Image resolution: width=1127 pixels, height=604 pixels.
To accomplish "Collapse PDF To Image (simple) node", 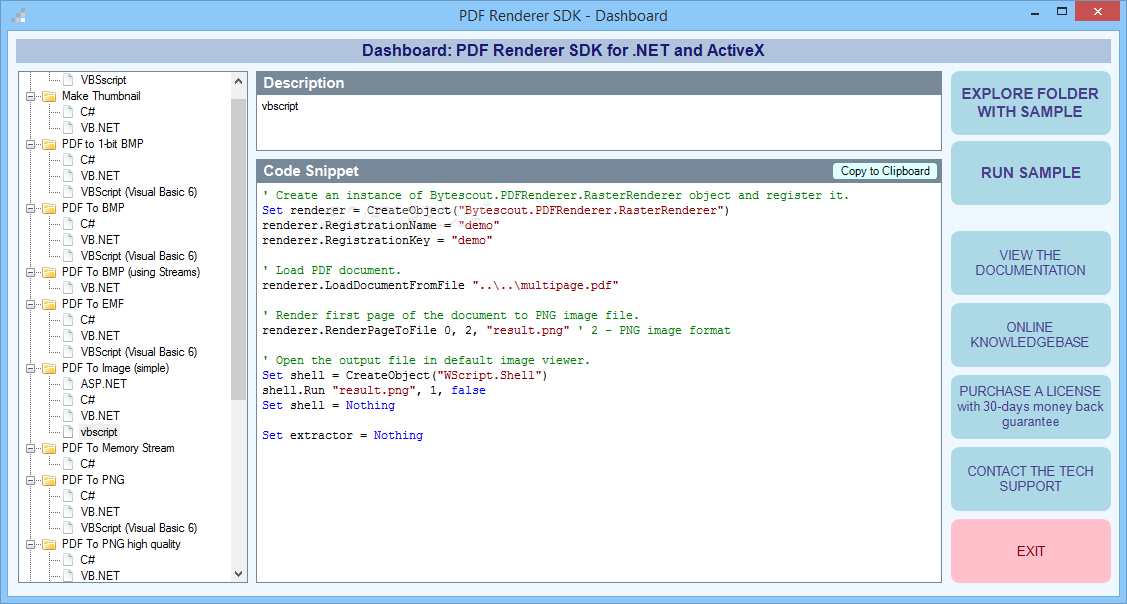I will 30,368.
